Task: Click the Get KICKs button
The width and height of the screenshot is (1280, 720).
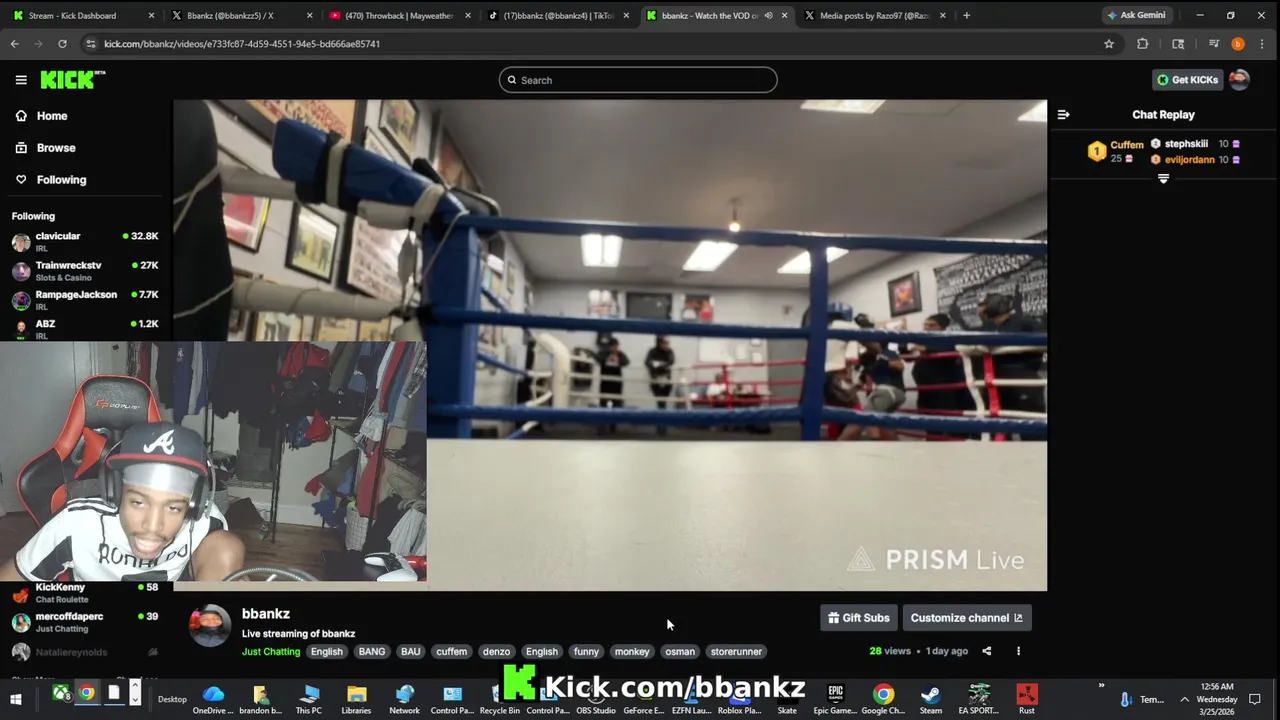Action: tap(1187, 80)
